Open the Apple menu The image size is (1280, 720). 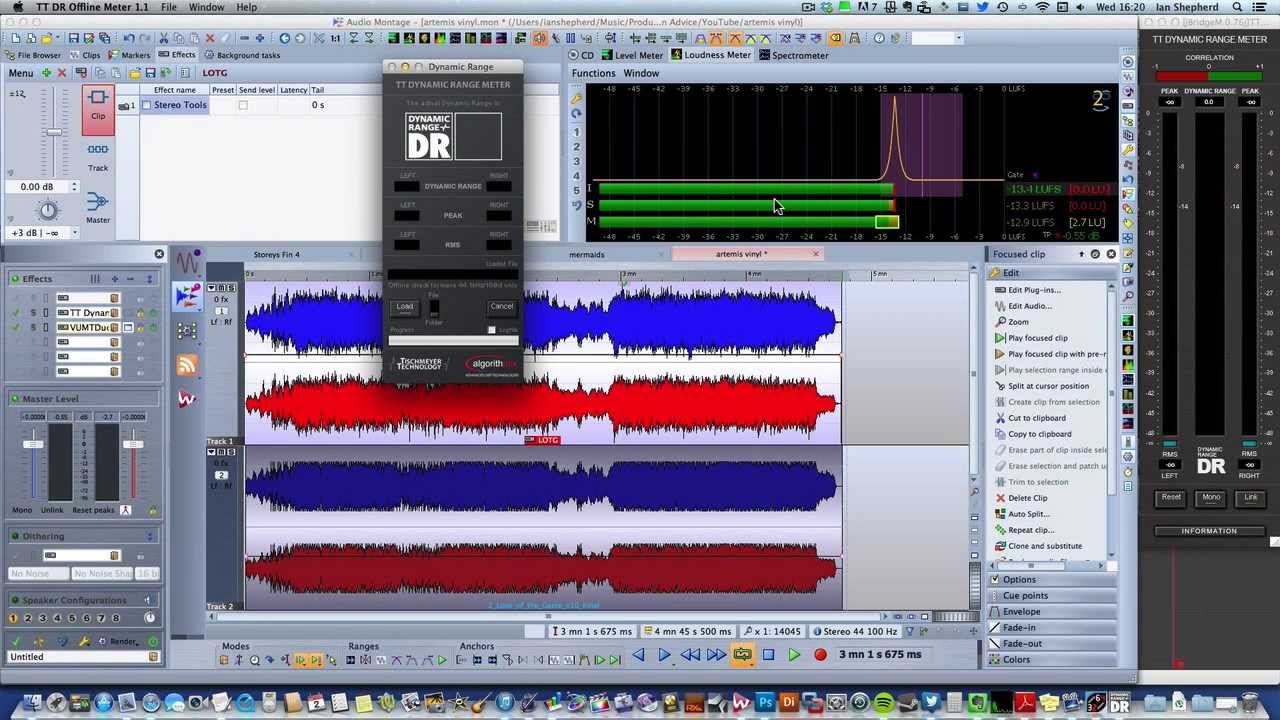tap(17, 7)
